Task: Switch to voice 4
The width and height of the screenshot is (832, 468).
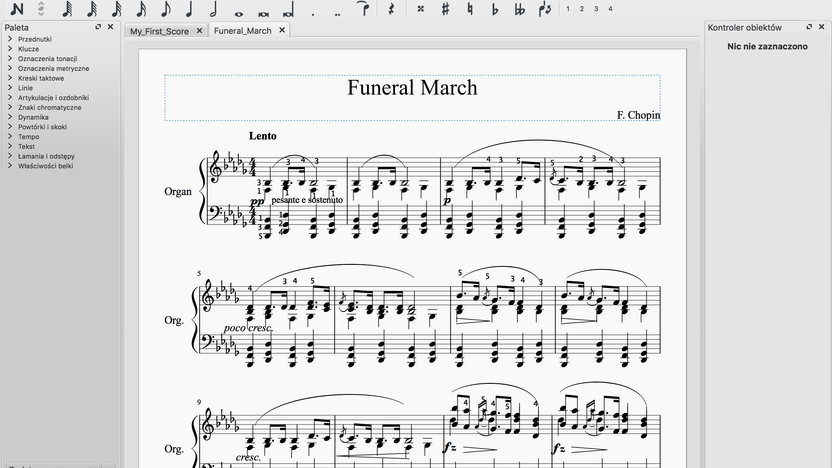Action: (610, 8)
